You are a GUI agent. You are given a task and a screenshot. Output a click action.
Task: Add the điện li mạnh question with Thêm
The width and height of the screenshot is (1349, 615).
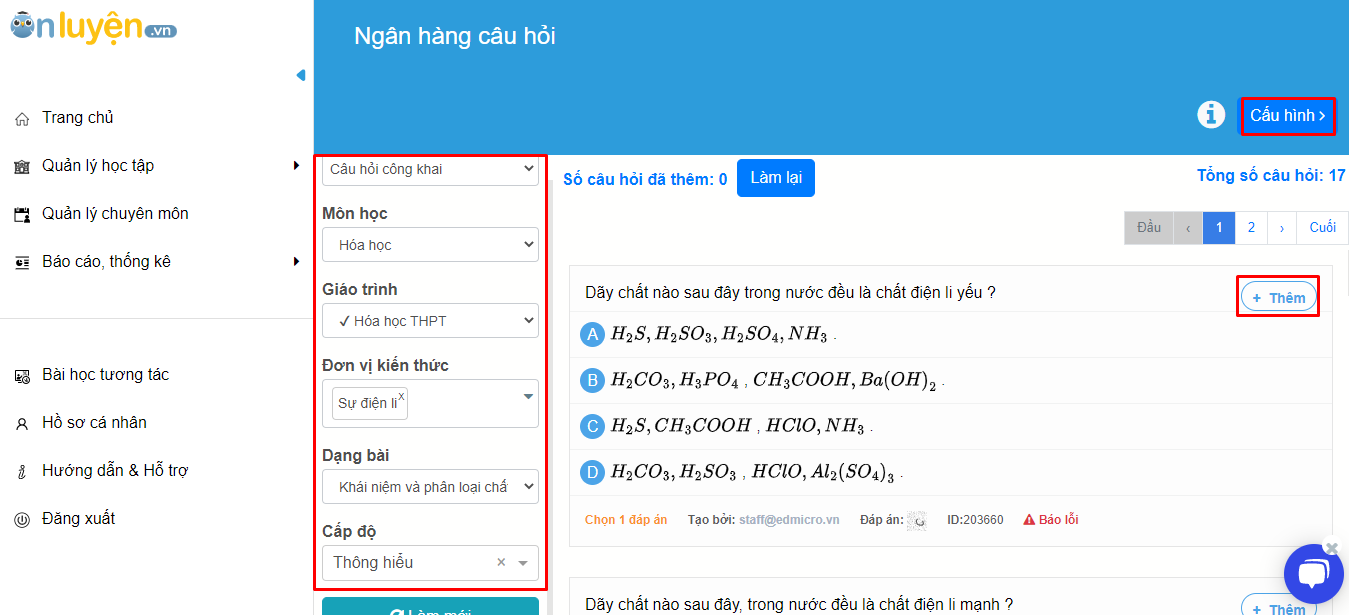coord(1279,607)
